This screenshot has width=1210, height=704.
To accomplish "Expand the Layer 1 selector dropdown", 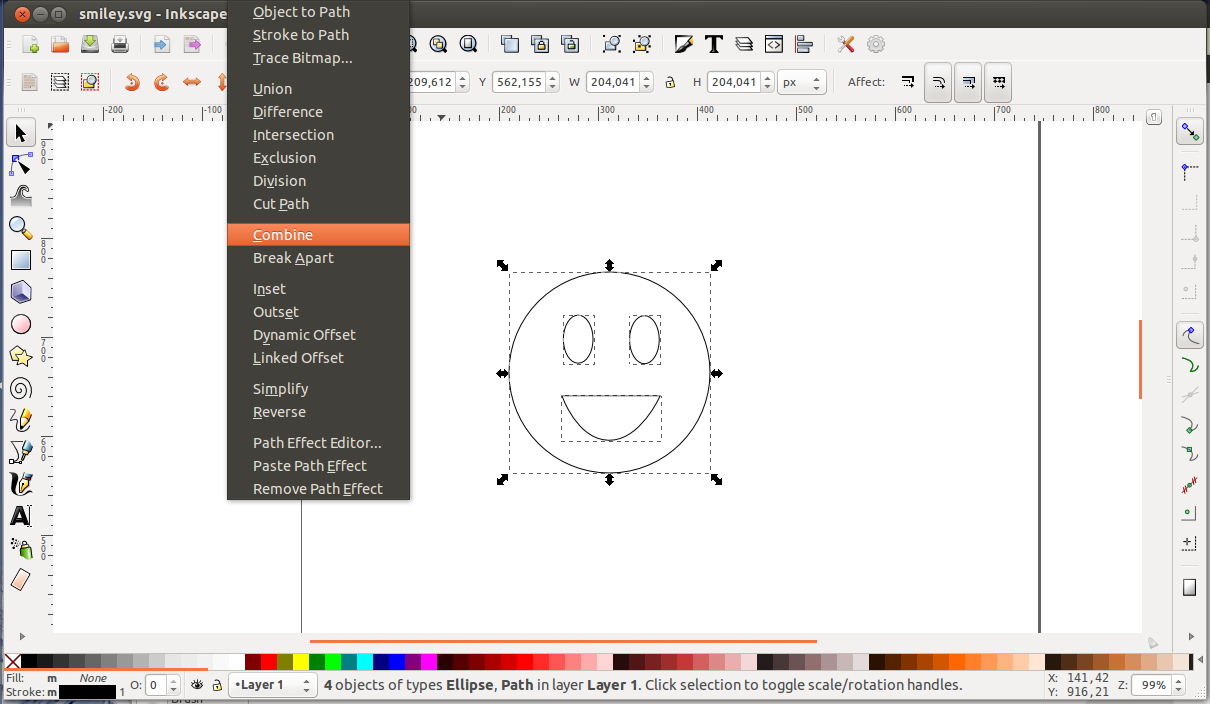I will pyautogui.click(x=272, y=685).
